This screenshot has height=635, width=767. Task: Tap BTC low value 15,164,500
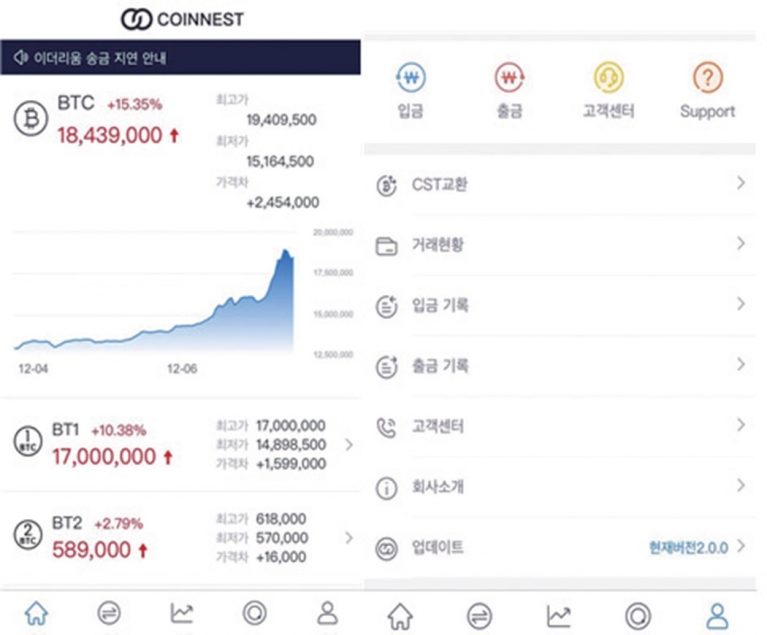(x=280, y=161)
